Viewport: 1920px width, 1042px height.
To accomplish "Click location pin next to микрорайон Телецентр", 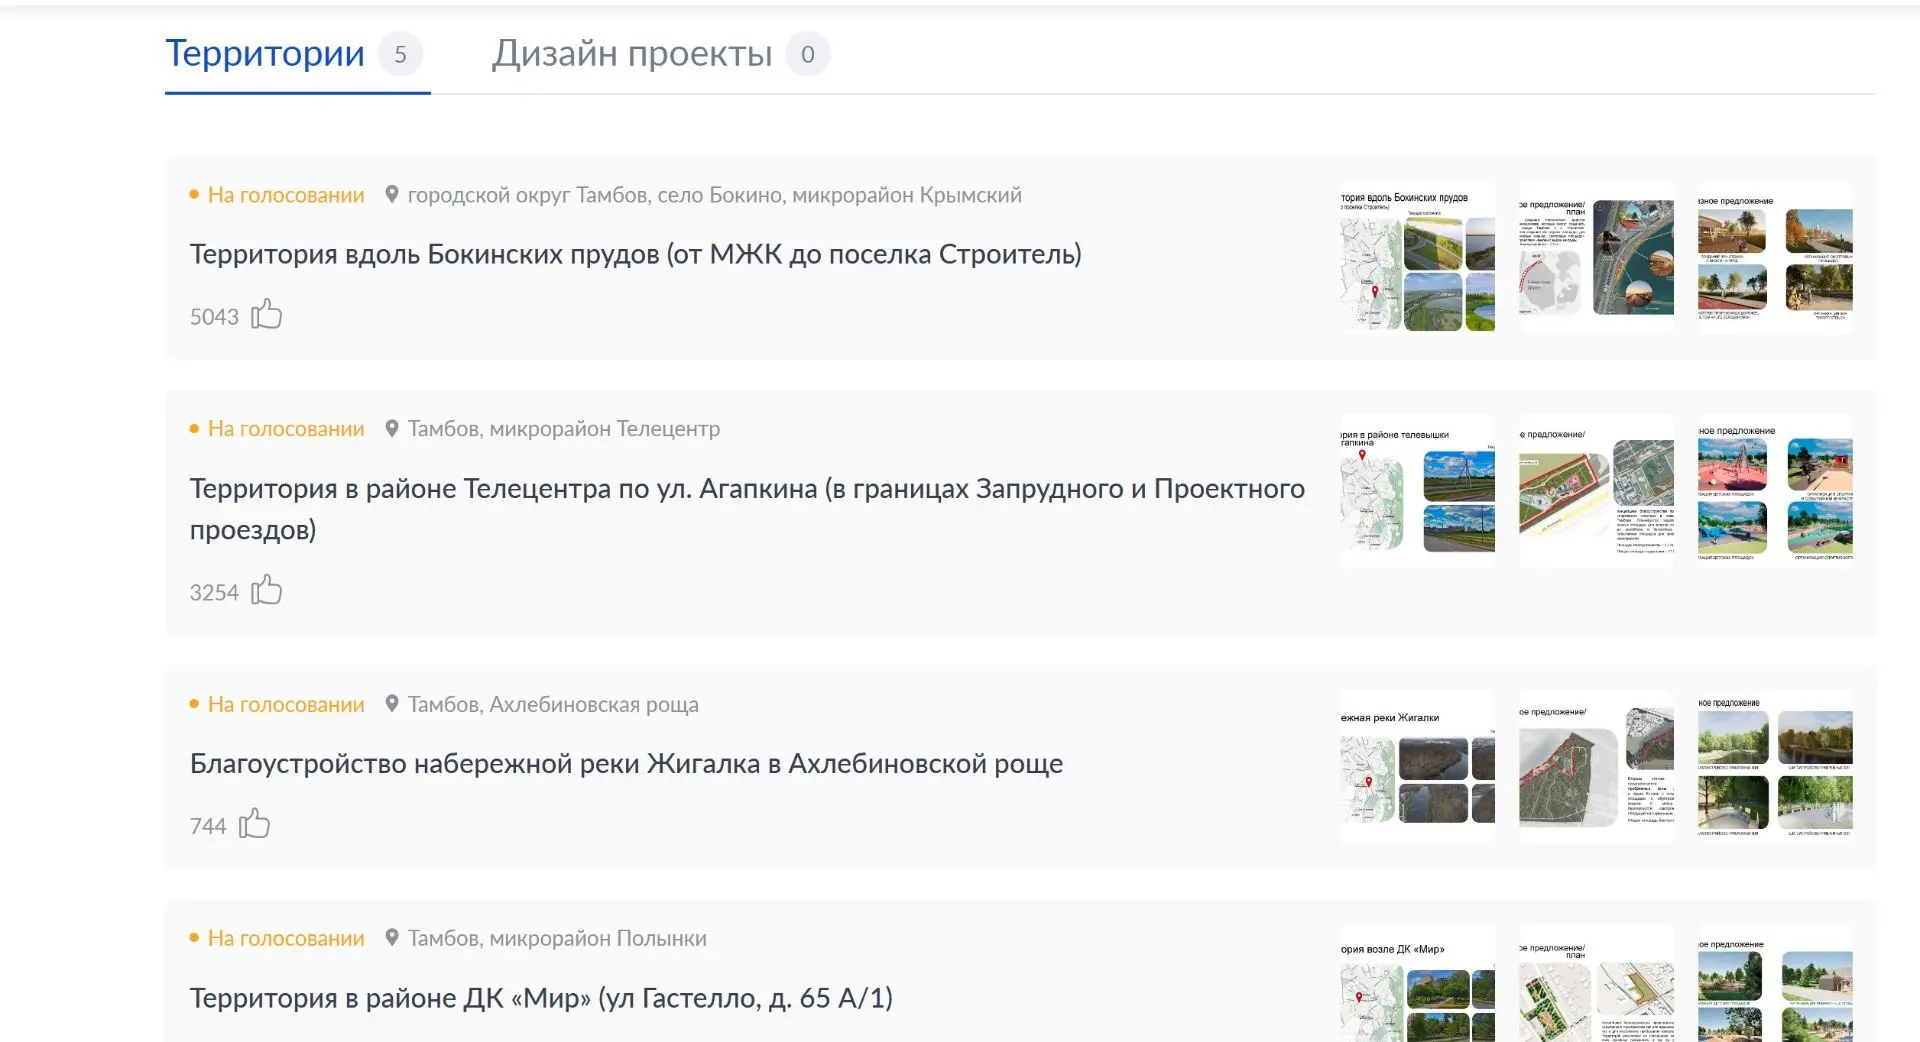I will pyautogui.click(x=392, y=429).
